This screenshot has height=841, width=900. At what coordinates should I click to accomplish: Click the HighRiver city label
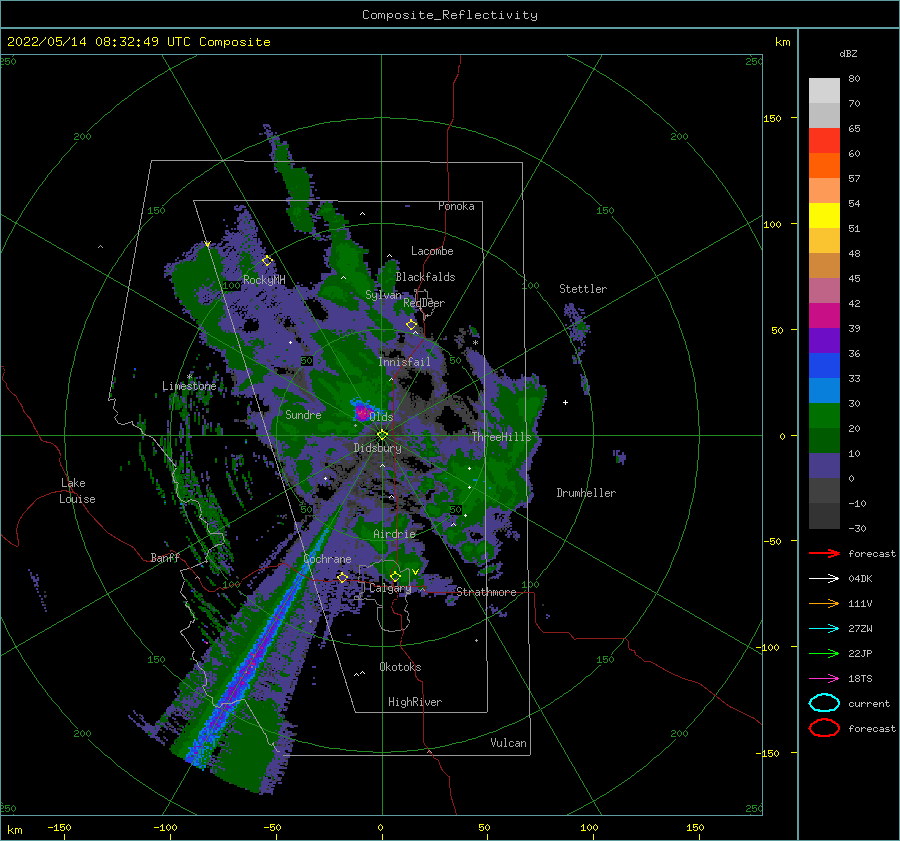coord(415,702)
